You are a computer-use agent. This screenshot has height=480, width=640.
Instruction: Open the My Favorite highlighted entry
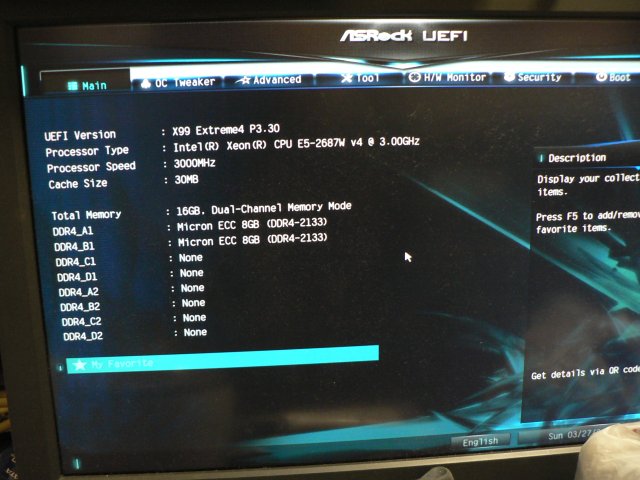click(x=223, y=359)
